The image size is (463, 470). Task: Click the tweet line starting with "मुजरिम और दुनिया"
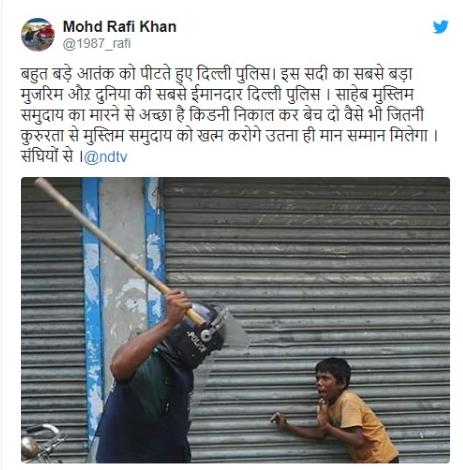coord(217,95)
